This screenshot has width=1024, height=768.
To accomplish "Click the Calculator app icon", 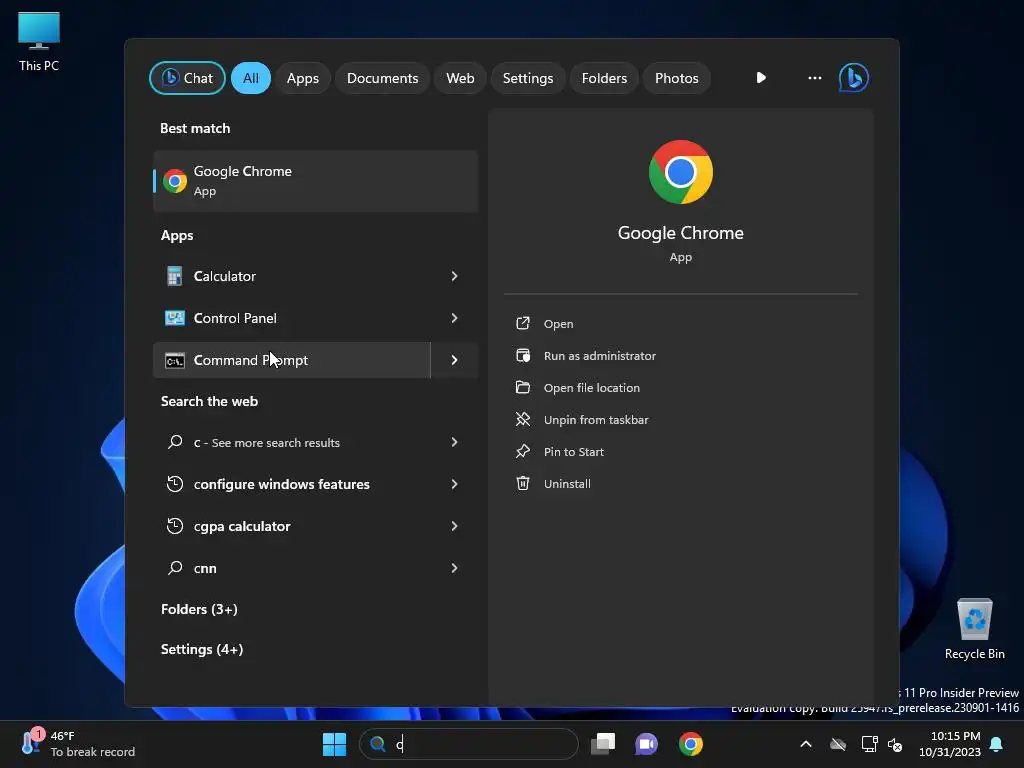I will click(174, 276).
